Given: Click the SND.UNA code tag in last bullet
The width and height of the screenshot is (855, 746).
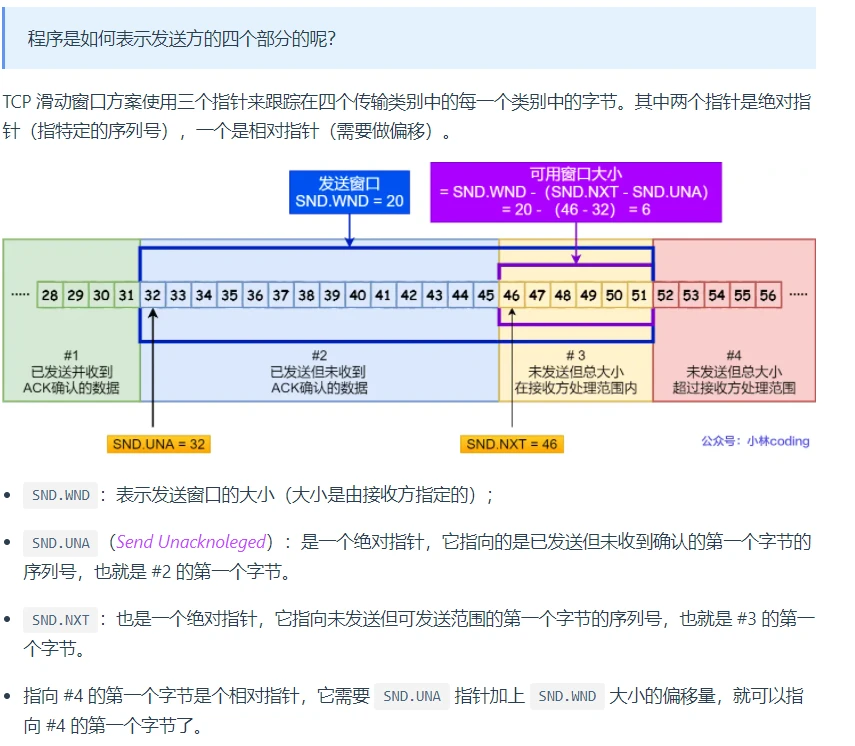Looking at the screenshot, I should (411, 697).
